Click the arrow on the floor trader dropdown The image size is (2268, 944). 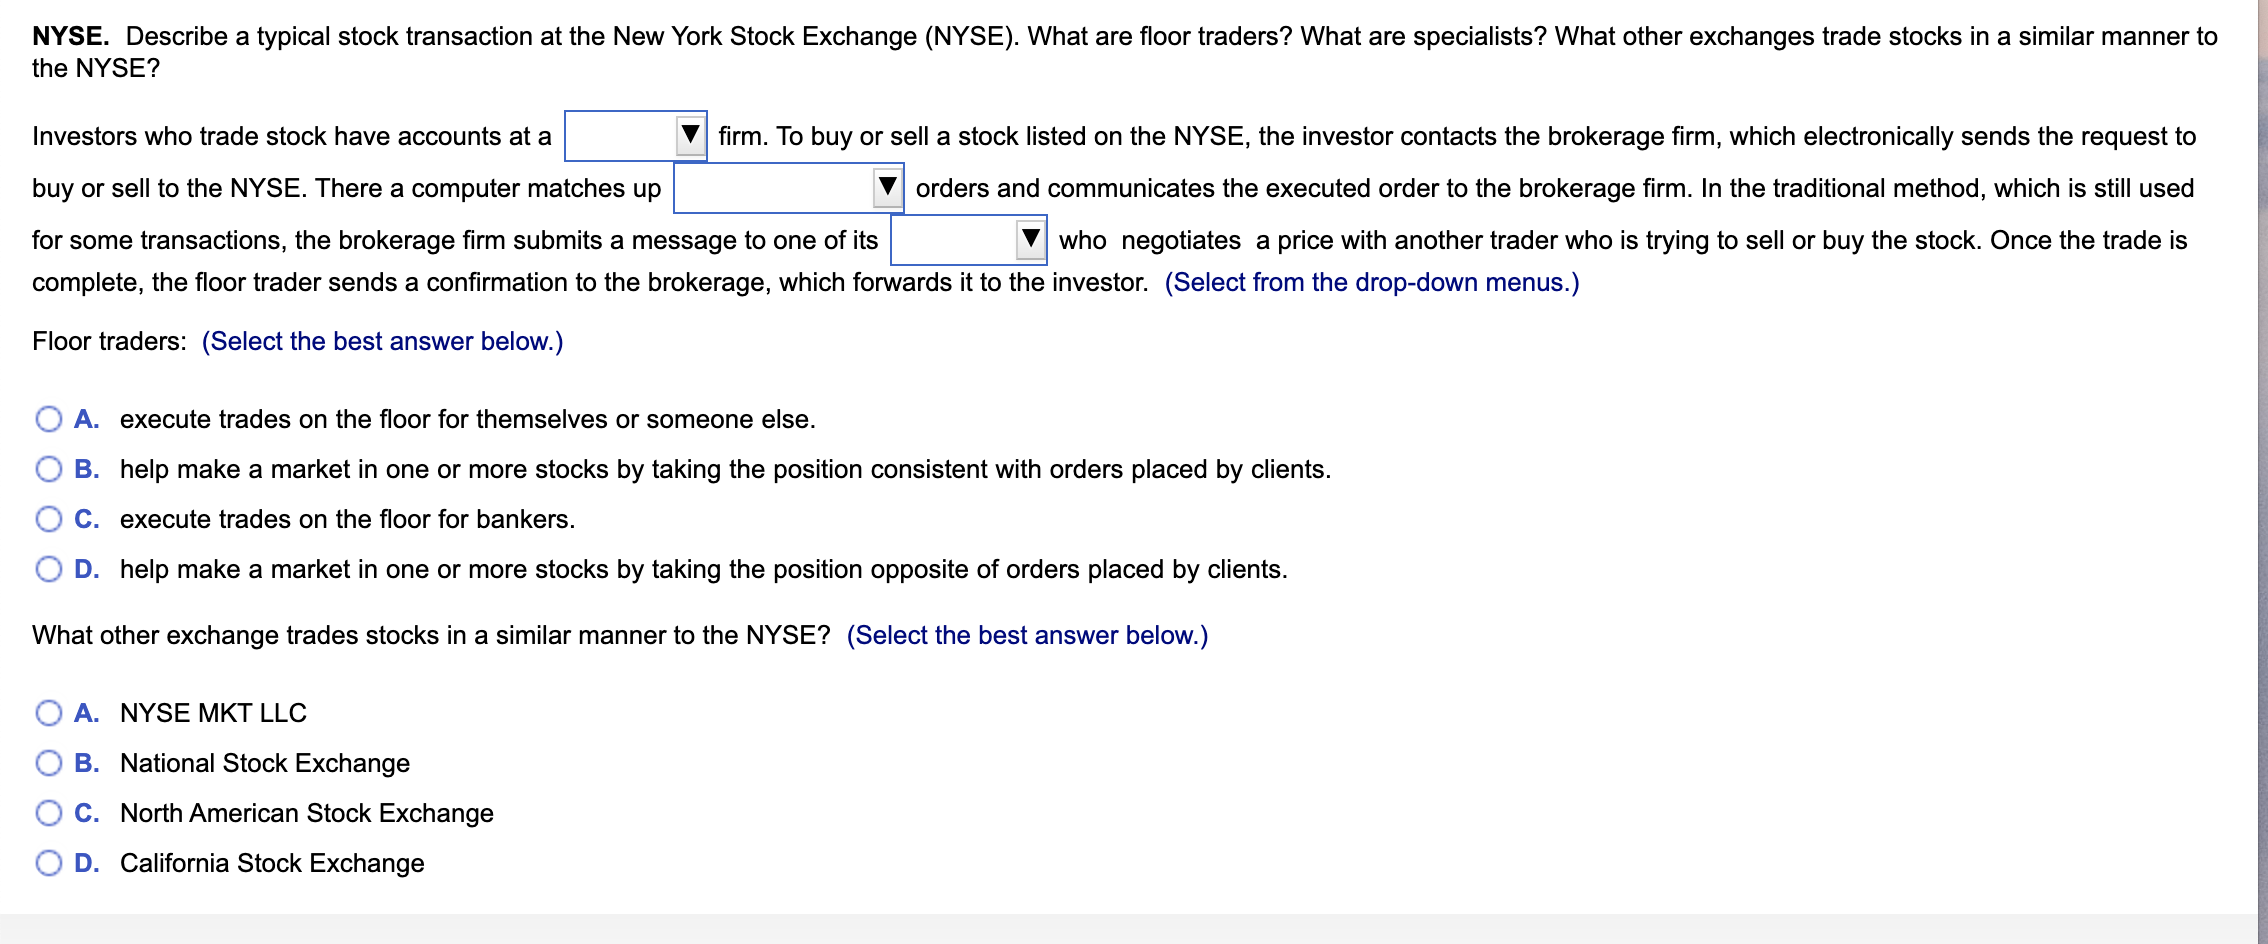pyautogui.click(x=1030, y=239)
